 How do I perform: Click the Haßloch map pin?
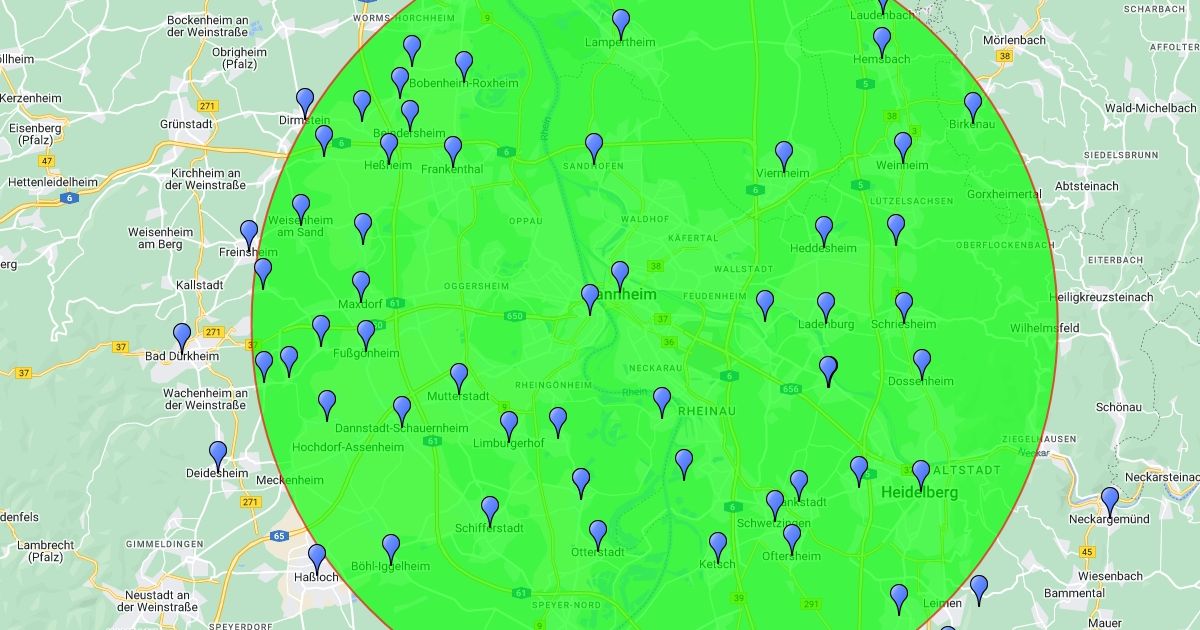(317, 558)
